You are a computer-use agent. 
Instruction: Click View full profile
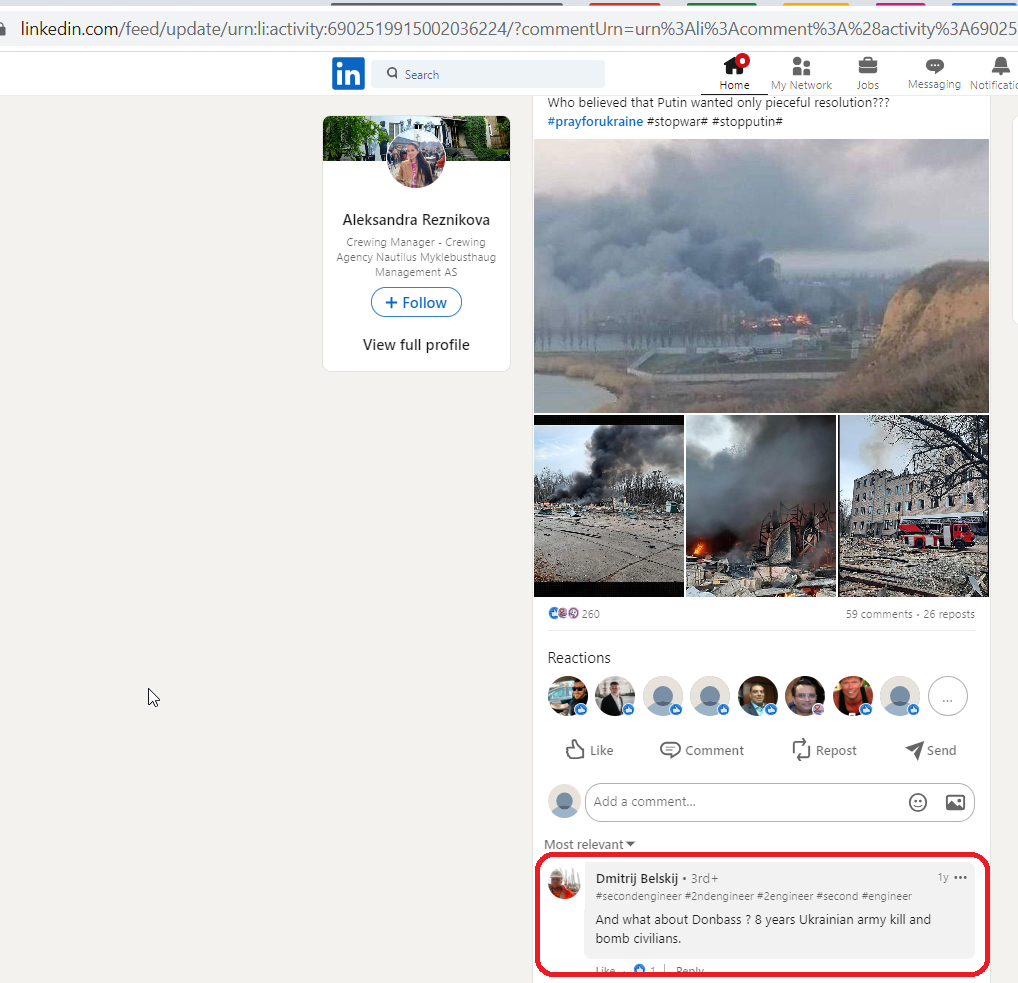pyautogui.click(x=416, y=345)
